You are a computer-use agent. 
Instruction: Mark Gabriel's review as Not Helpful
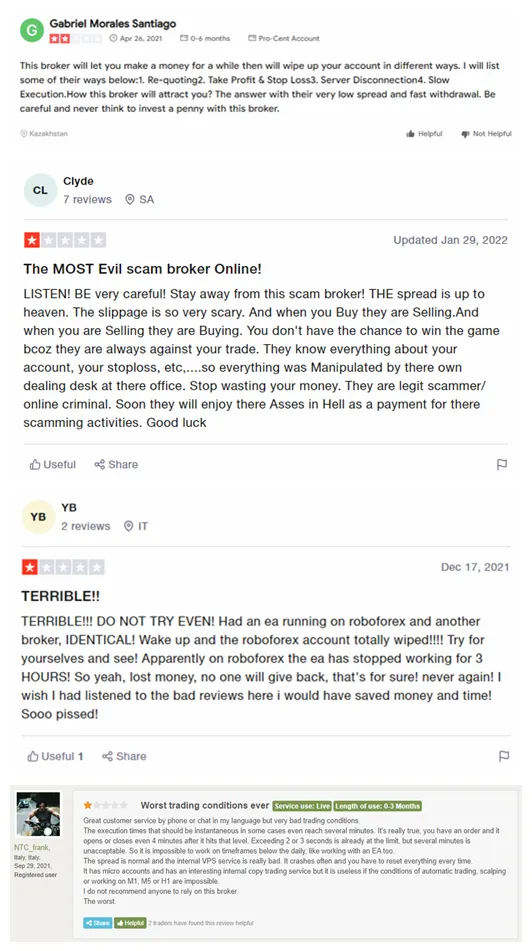pyautogui.click(x=486, y=133)
